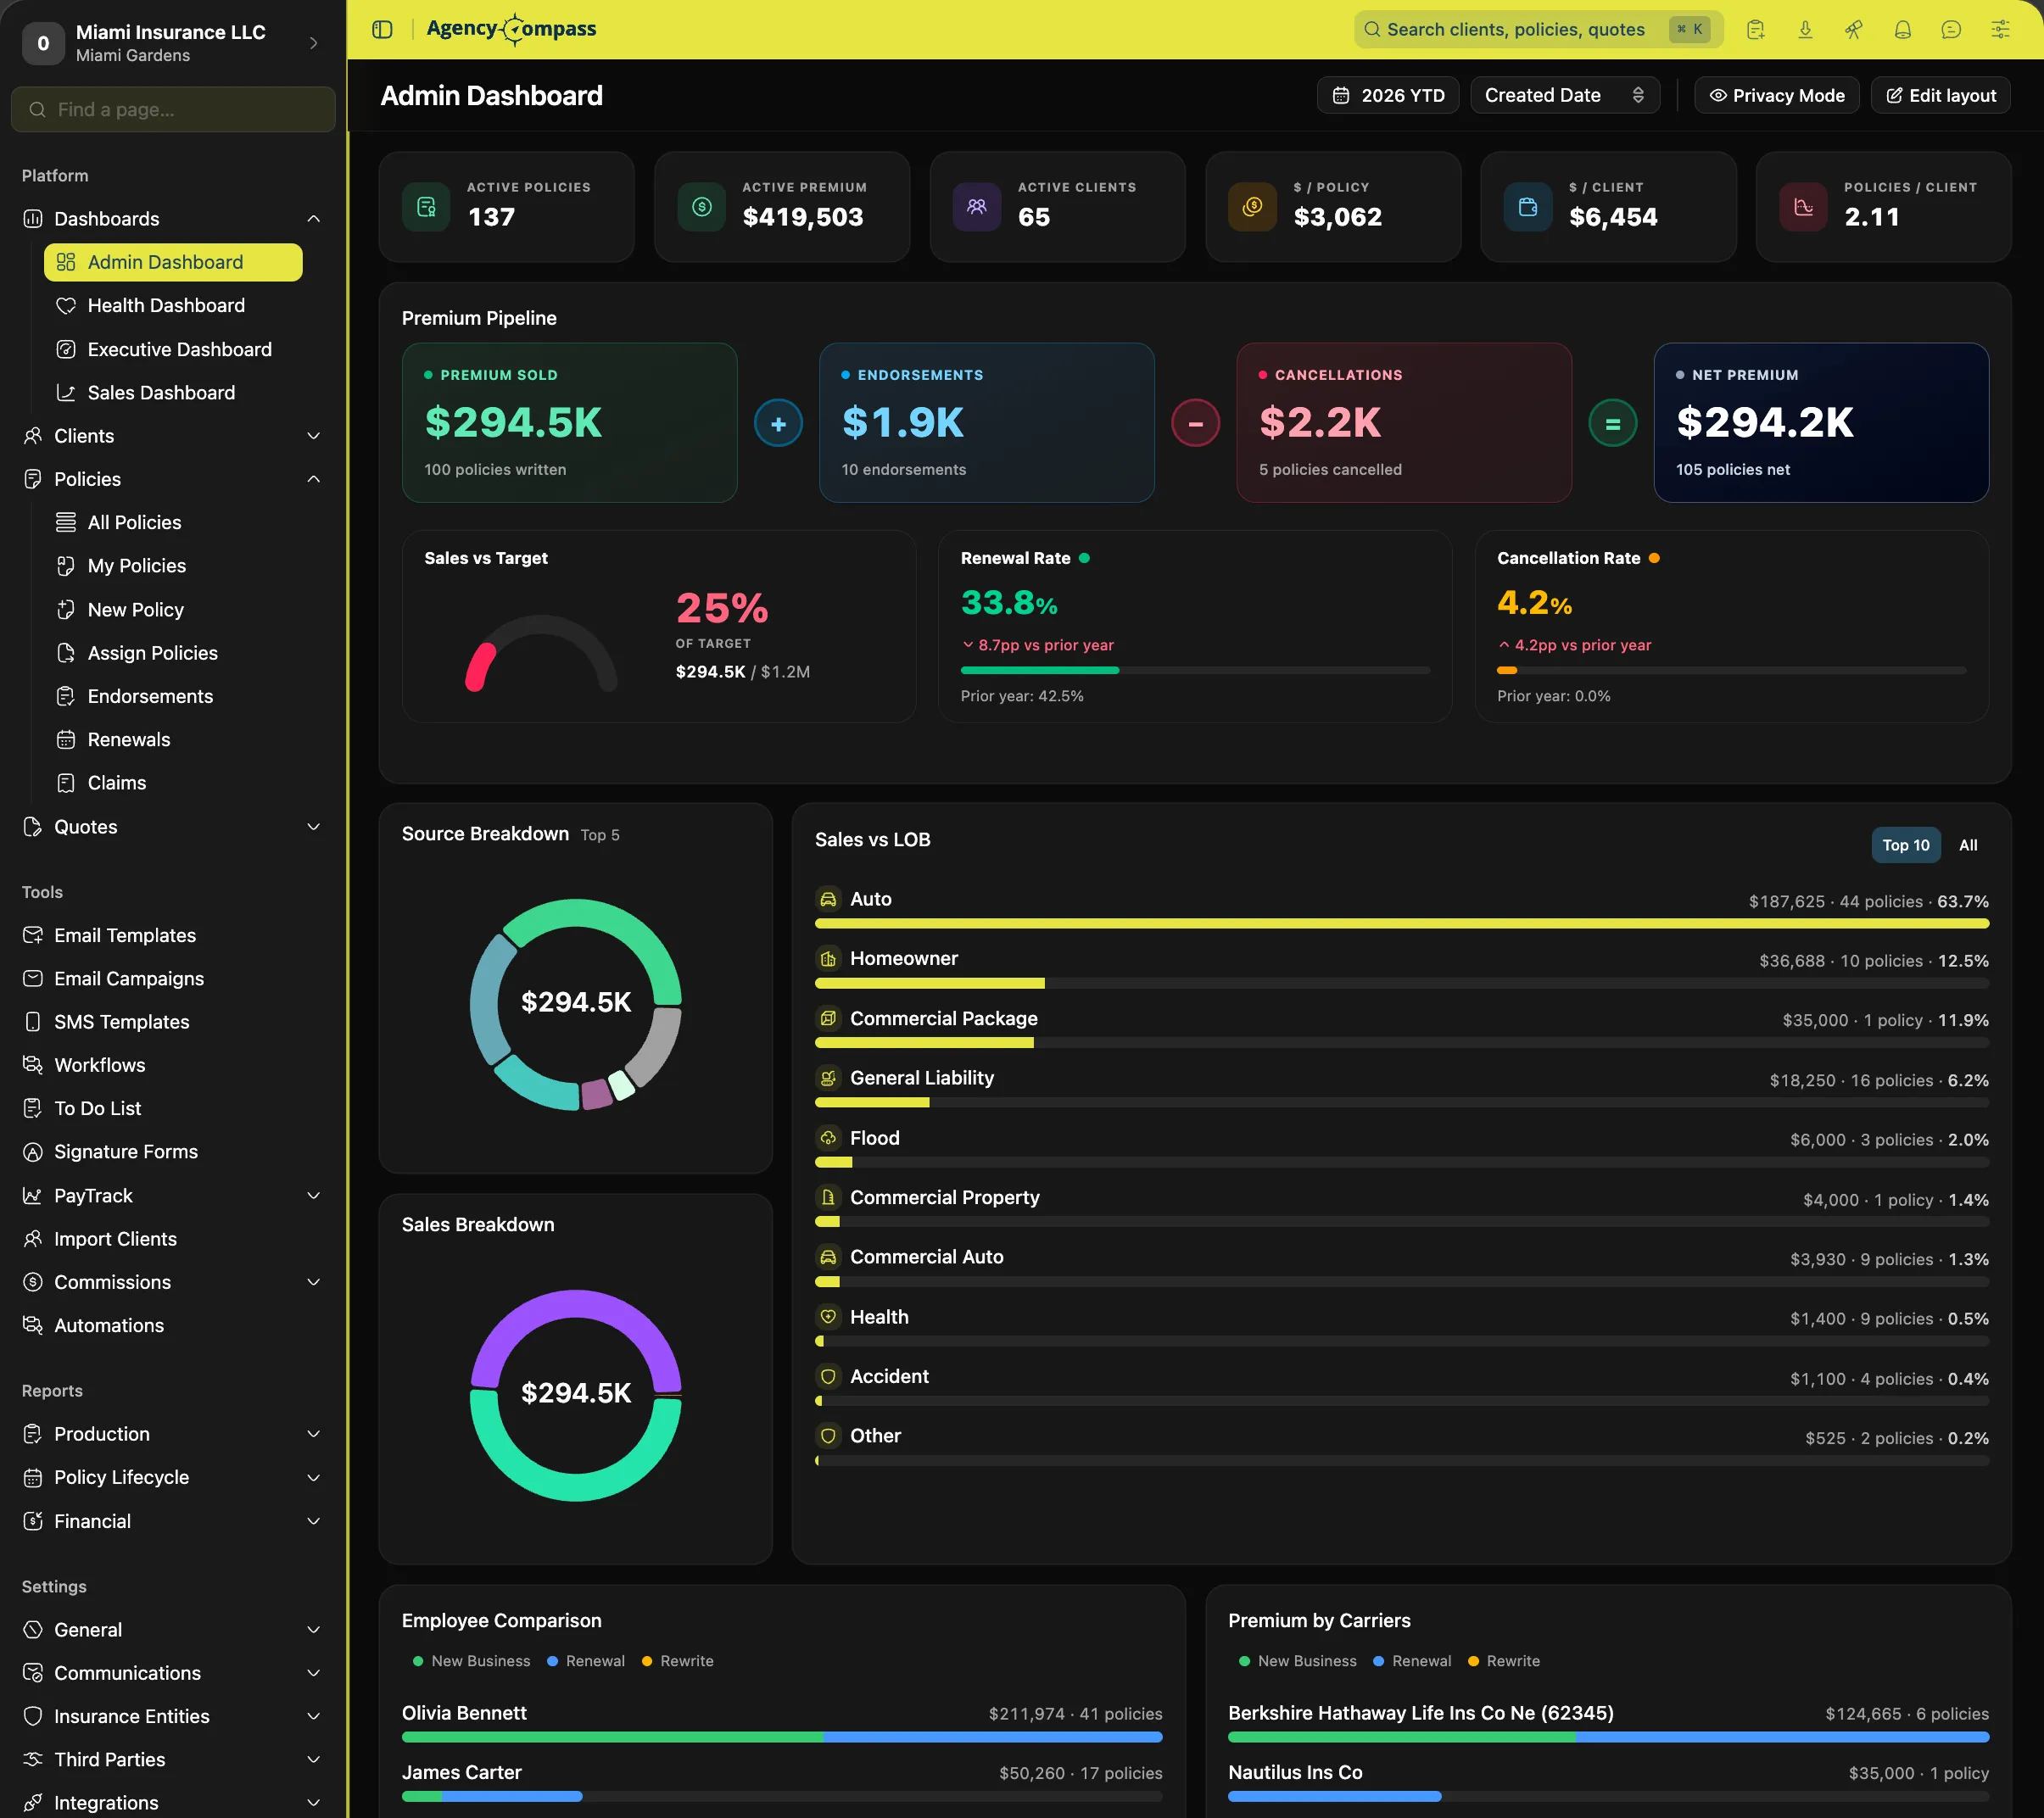The height and width of the screenshot is (1818, 2044).
Task: Click the Sales Breakdown donut chart
Action: (x=576, y=1395)
